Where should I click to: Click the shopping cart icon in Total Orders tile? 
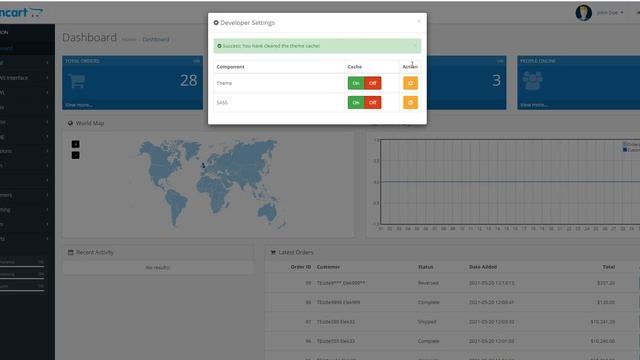[x=77, y=81]
